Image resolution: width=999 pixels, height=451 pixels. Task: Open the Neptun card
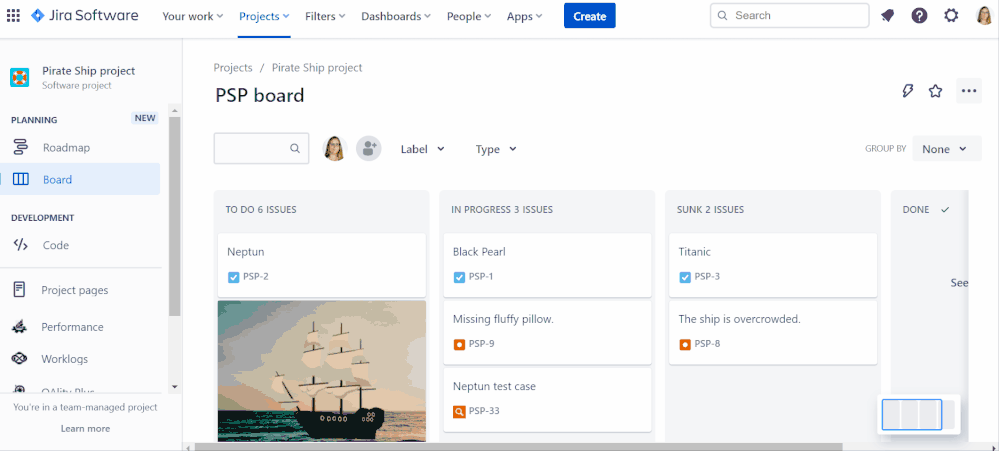click(x=322, y=265)
